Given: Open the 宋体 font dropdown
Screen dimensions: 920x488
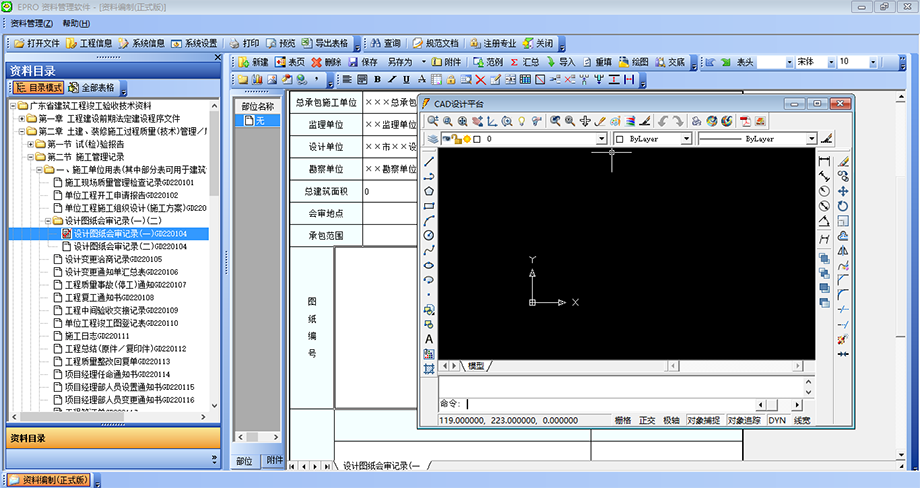Looking at the screenshot, I should pyautogui.click(x=831, y=62).
